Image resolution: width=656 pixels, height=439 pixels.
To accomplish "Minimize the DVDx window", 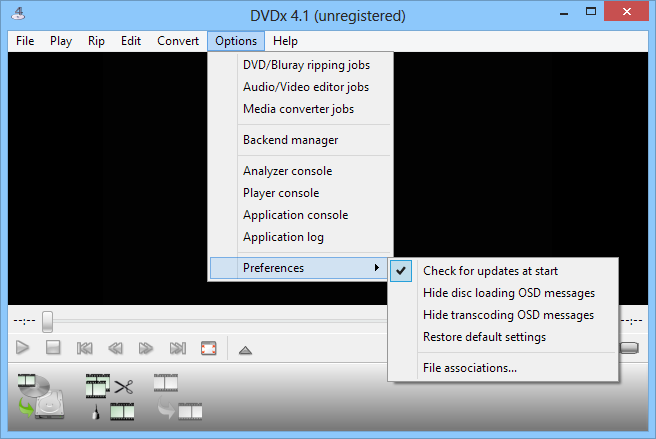I will coord(564,13).
